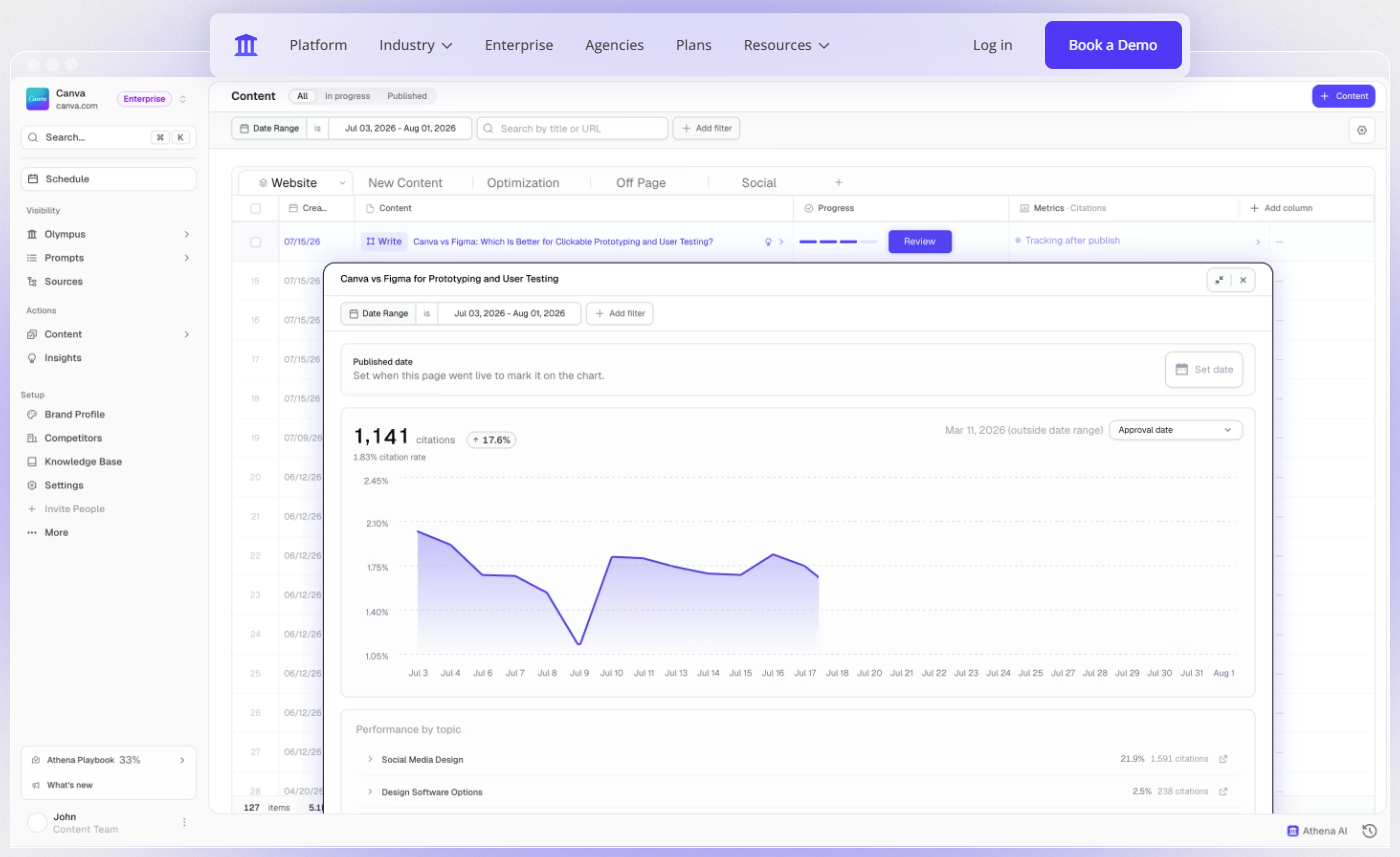Click the Invite People plus icon
The height and width of the screenshot is (857, 1400).
[32, 509]
